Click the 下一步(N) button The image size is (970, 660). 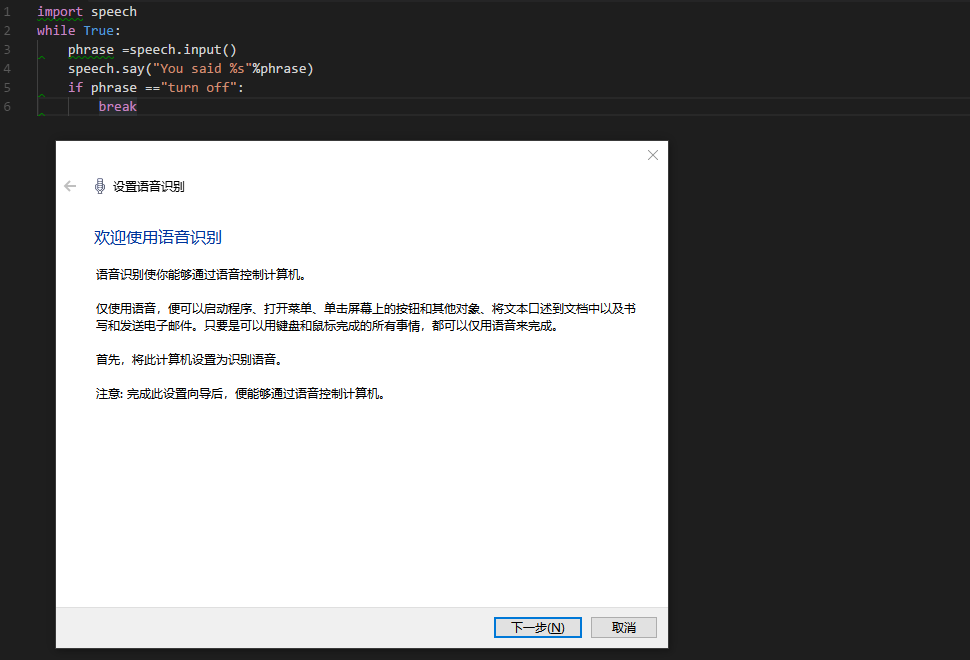[538, 627]
